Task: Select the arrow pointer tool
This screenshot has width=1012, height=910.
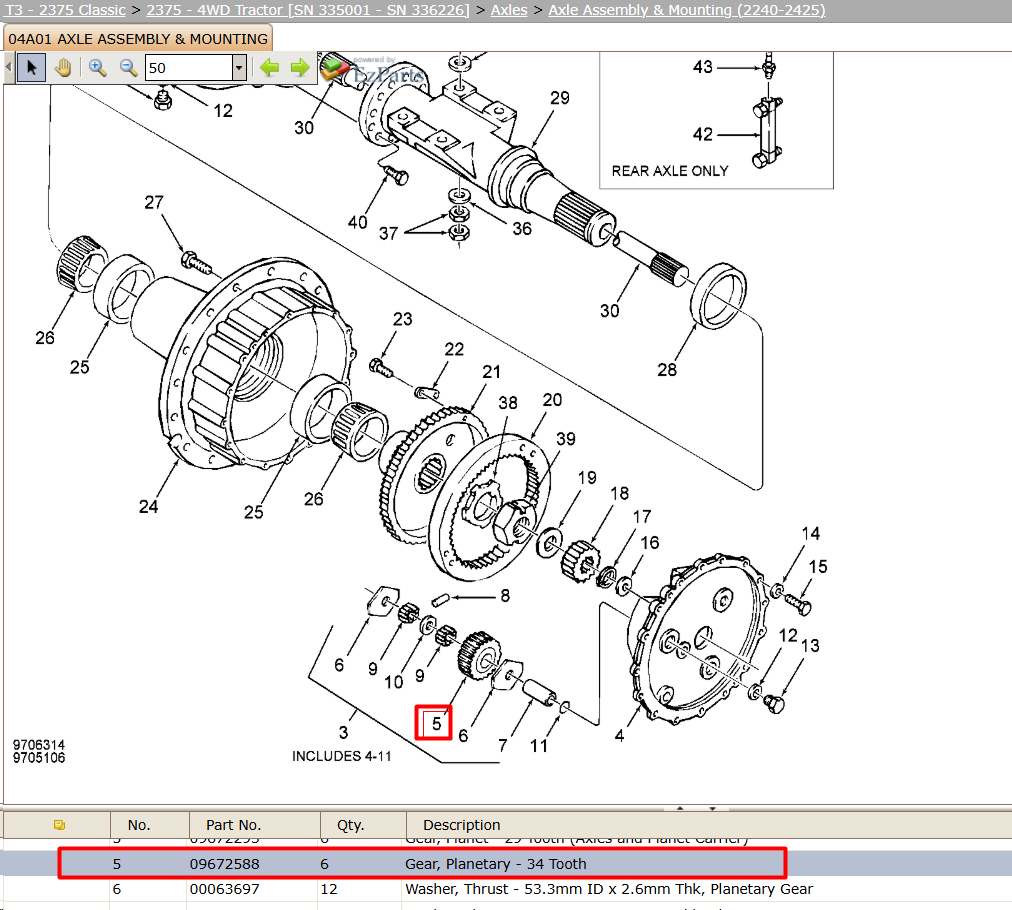Action: pos(32,68)
